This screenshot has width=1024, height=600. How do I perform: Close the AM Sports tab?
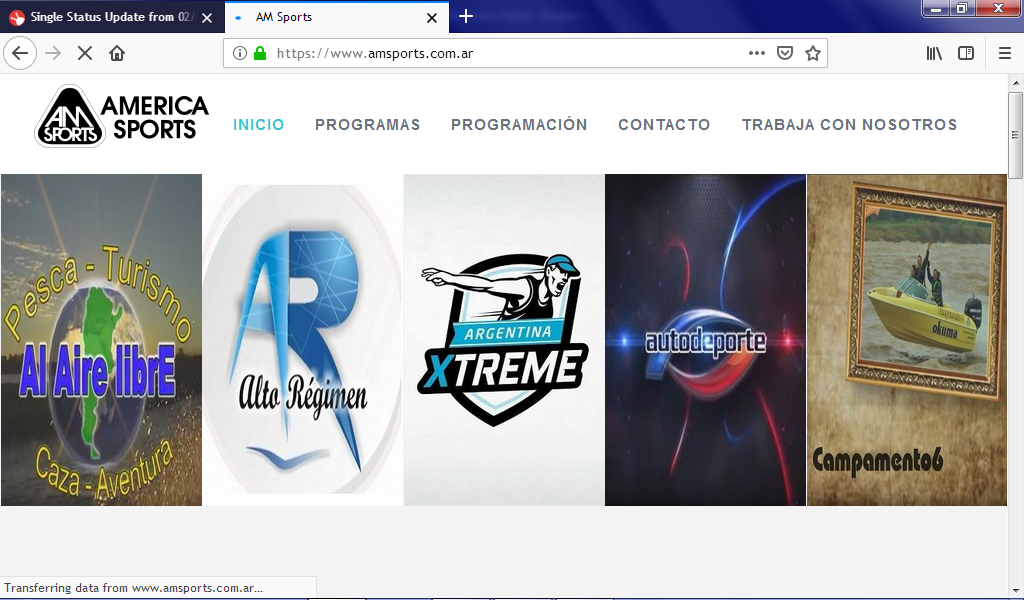[x=432, y=18]
